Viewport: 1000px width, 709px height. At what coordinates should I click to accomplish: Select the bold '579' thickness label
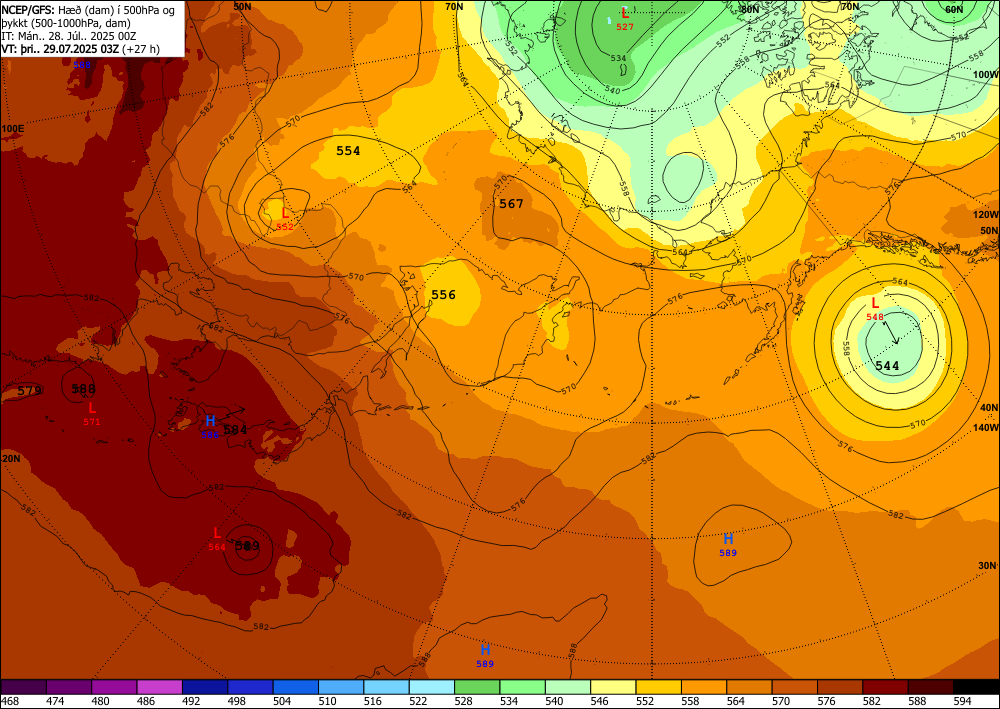[29, 391]
